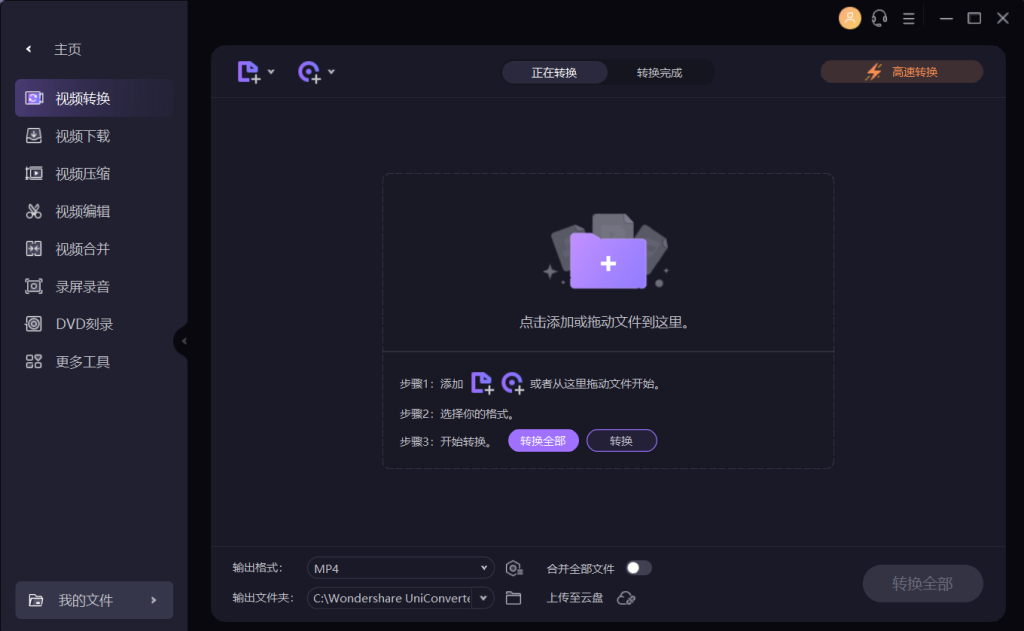Go back to 主页 with the back arrow
Viewport: 1024px width, 631px height.
29,49
